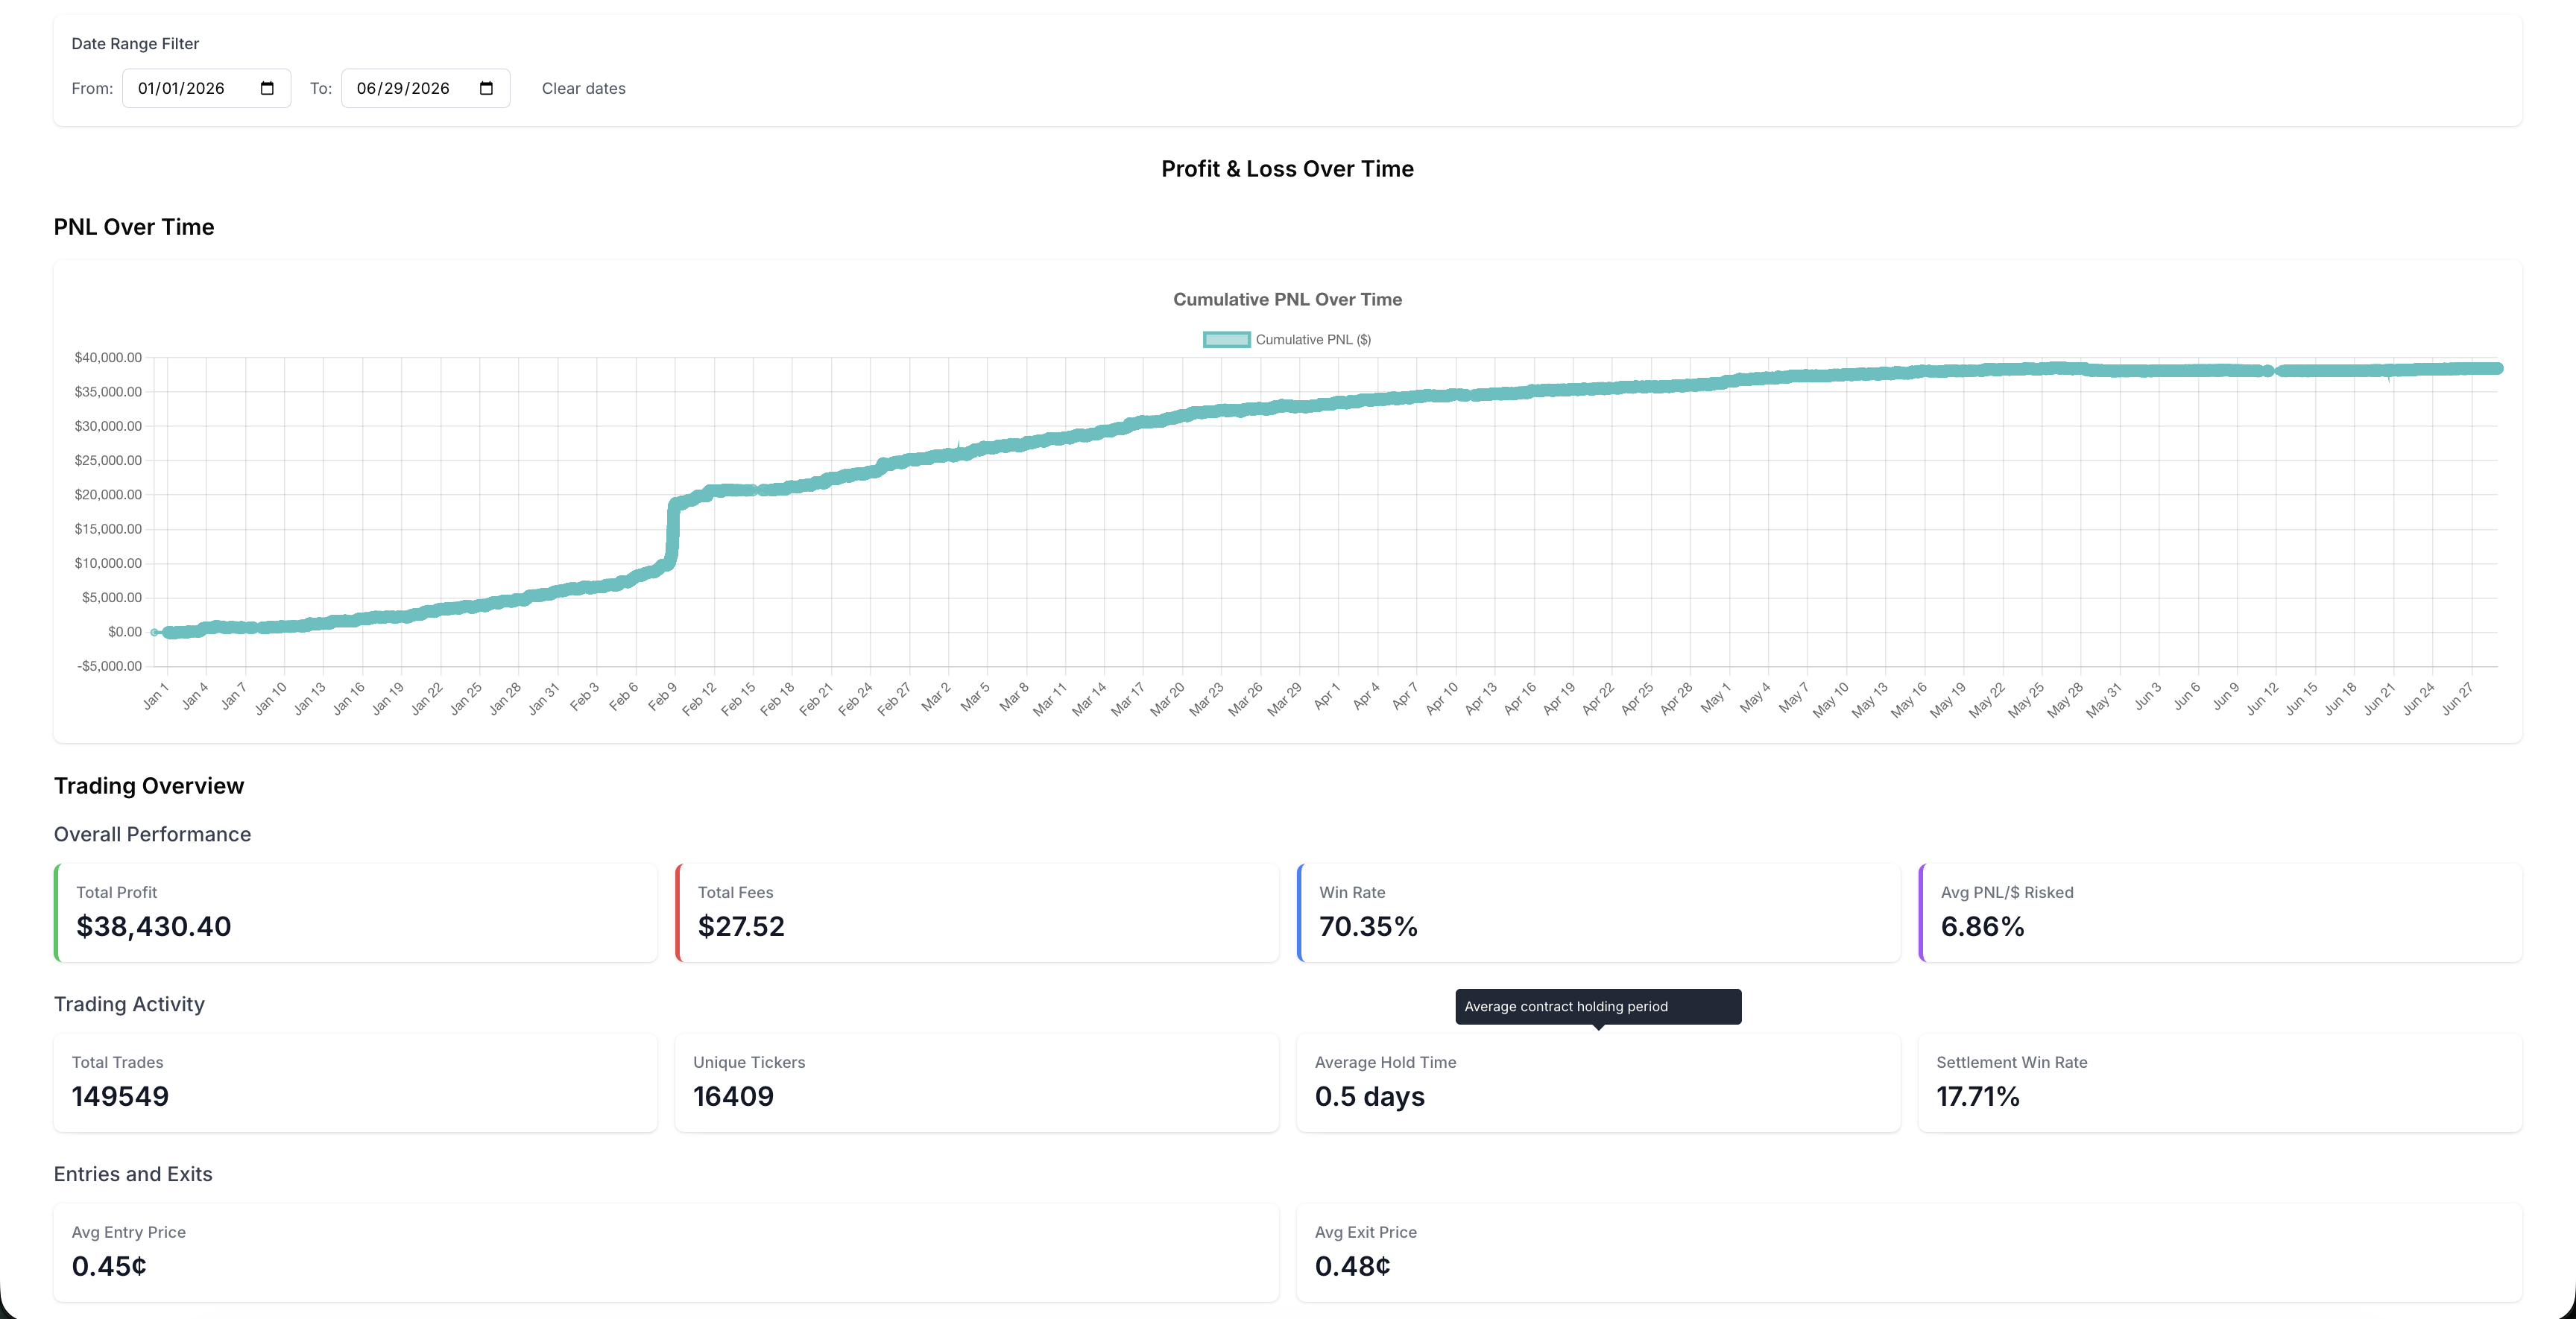Screen dimensions: 2576x1319
Task: Toggle the Cumulative PNL ($) legend swatch
Action: tap(1226, 340)
